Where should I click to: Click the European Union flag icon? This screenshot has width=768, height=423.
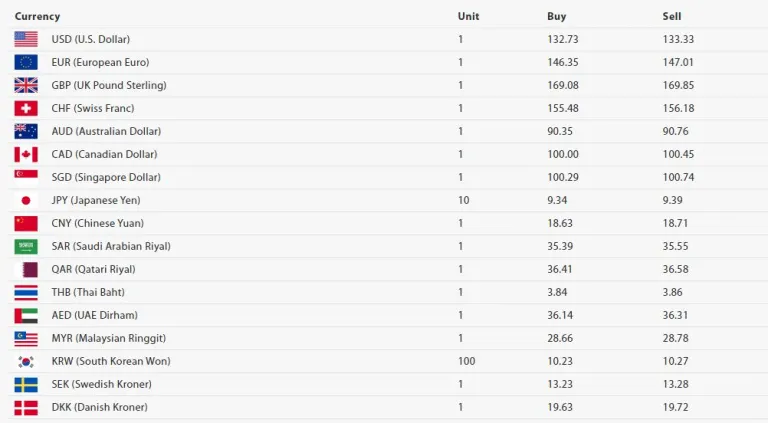coord(26,62)
